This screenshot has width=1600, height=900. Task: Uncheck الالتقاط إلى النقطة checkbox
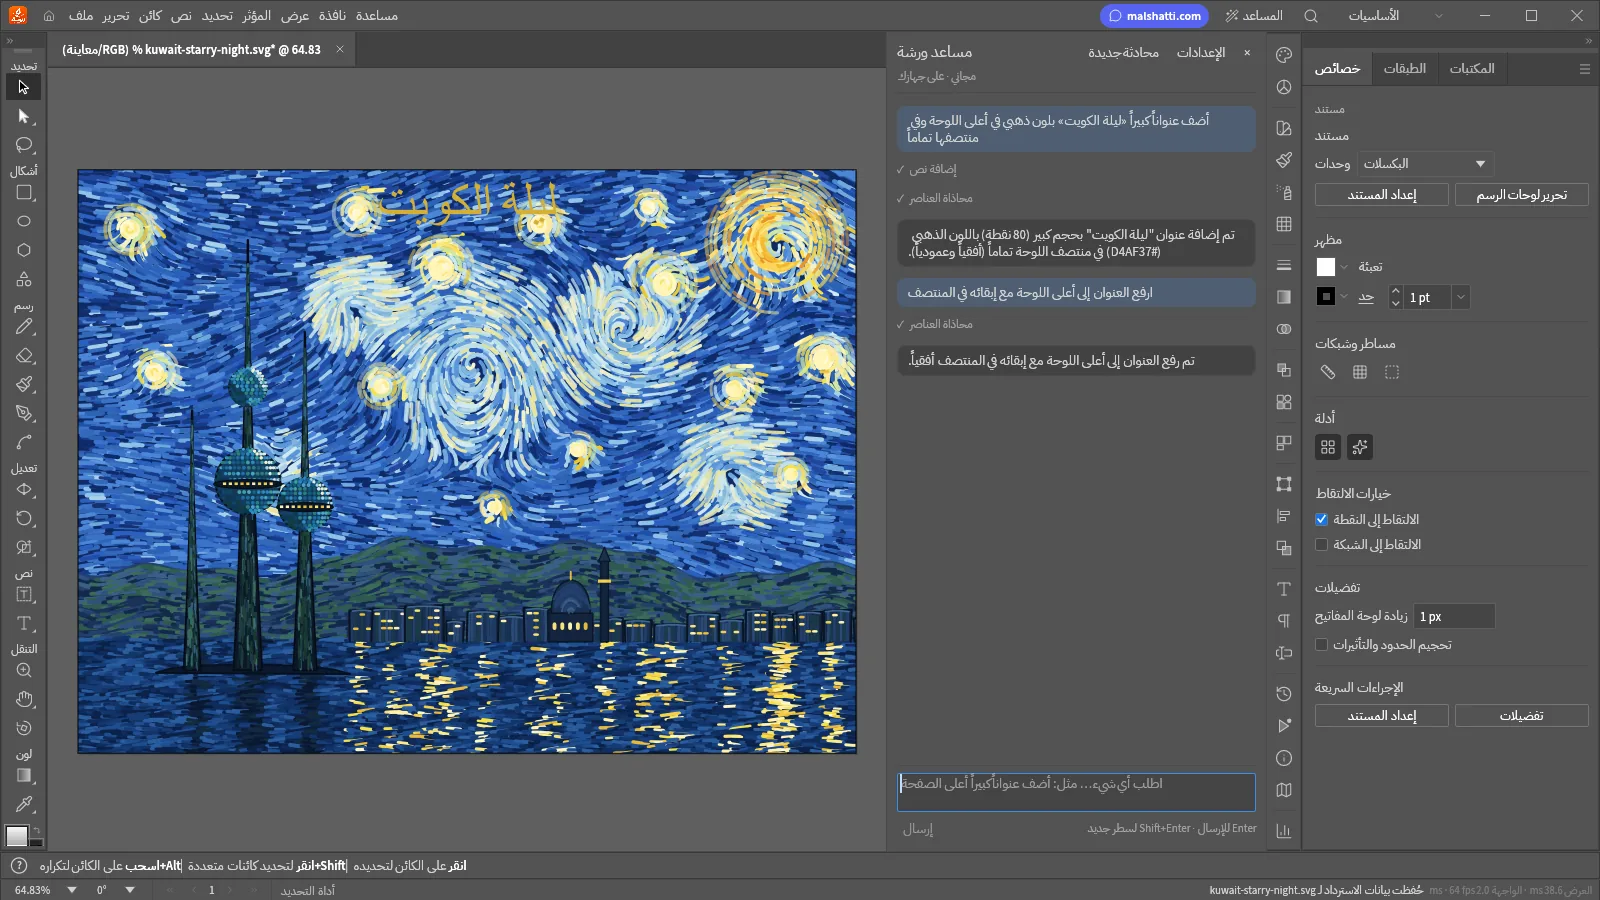[1321, 519]
